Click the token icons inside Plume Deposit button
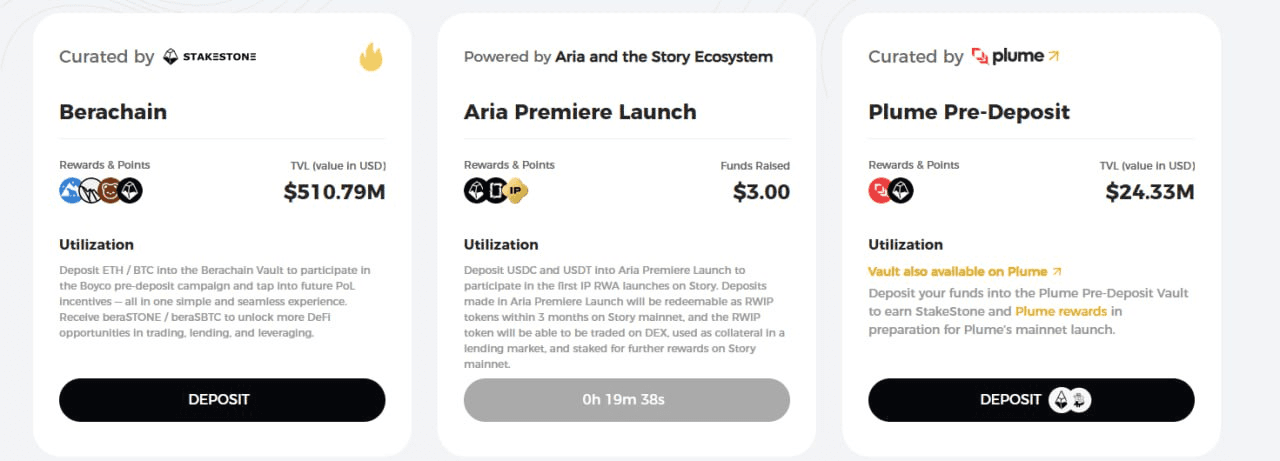The height and width of the screenshot is (461, 1280). pos(1069,400)
